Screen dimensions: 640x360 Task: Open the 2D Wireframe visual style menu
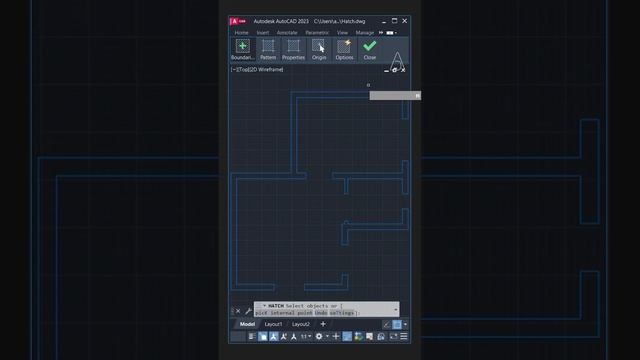coord(267,70)
